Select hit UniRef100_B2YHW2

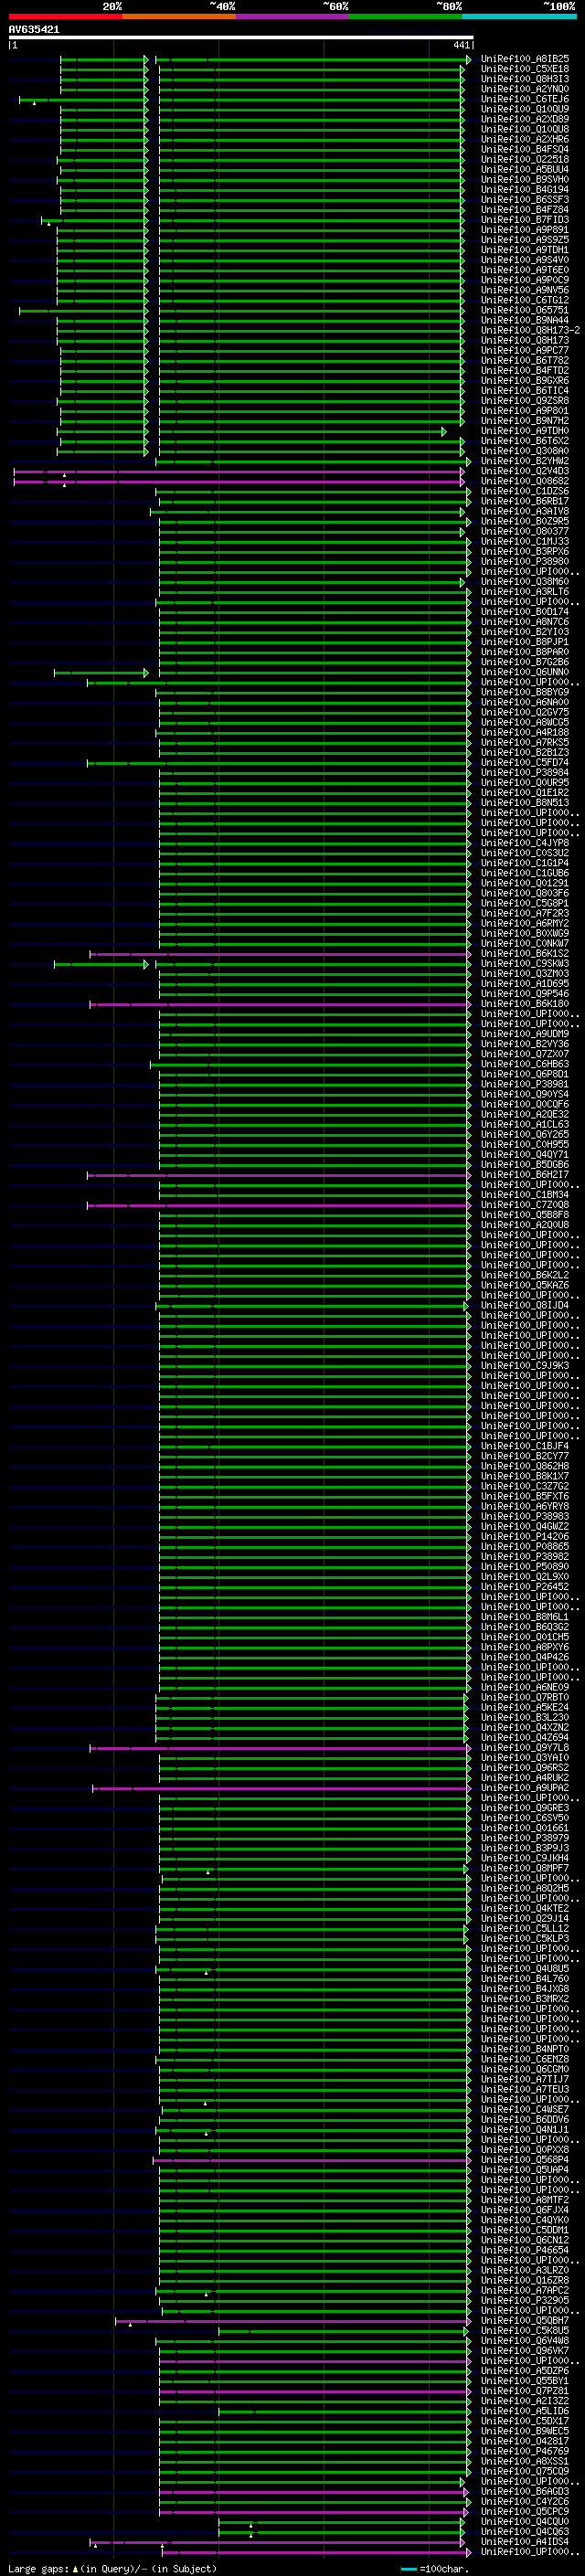(x=524, y=461)
